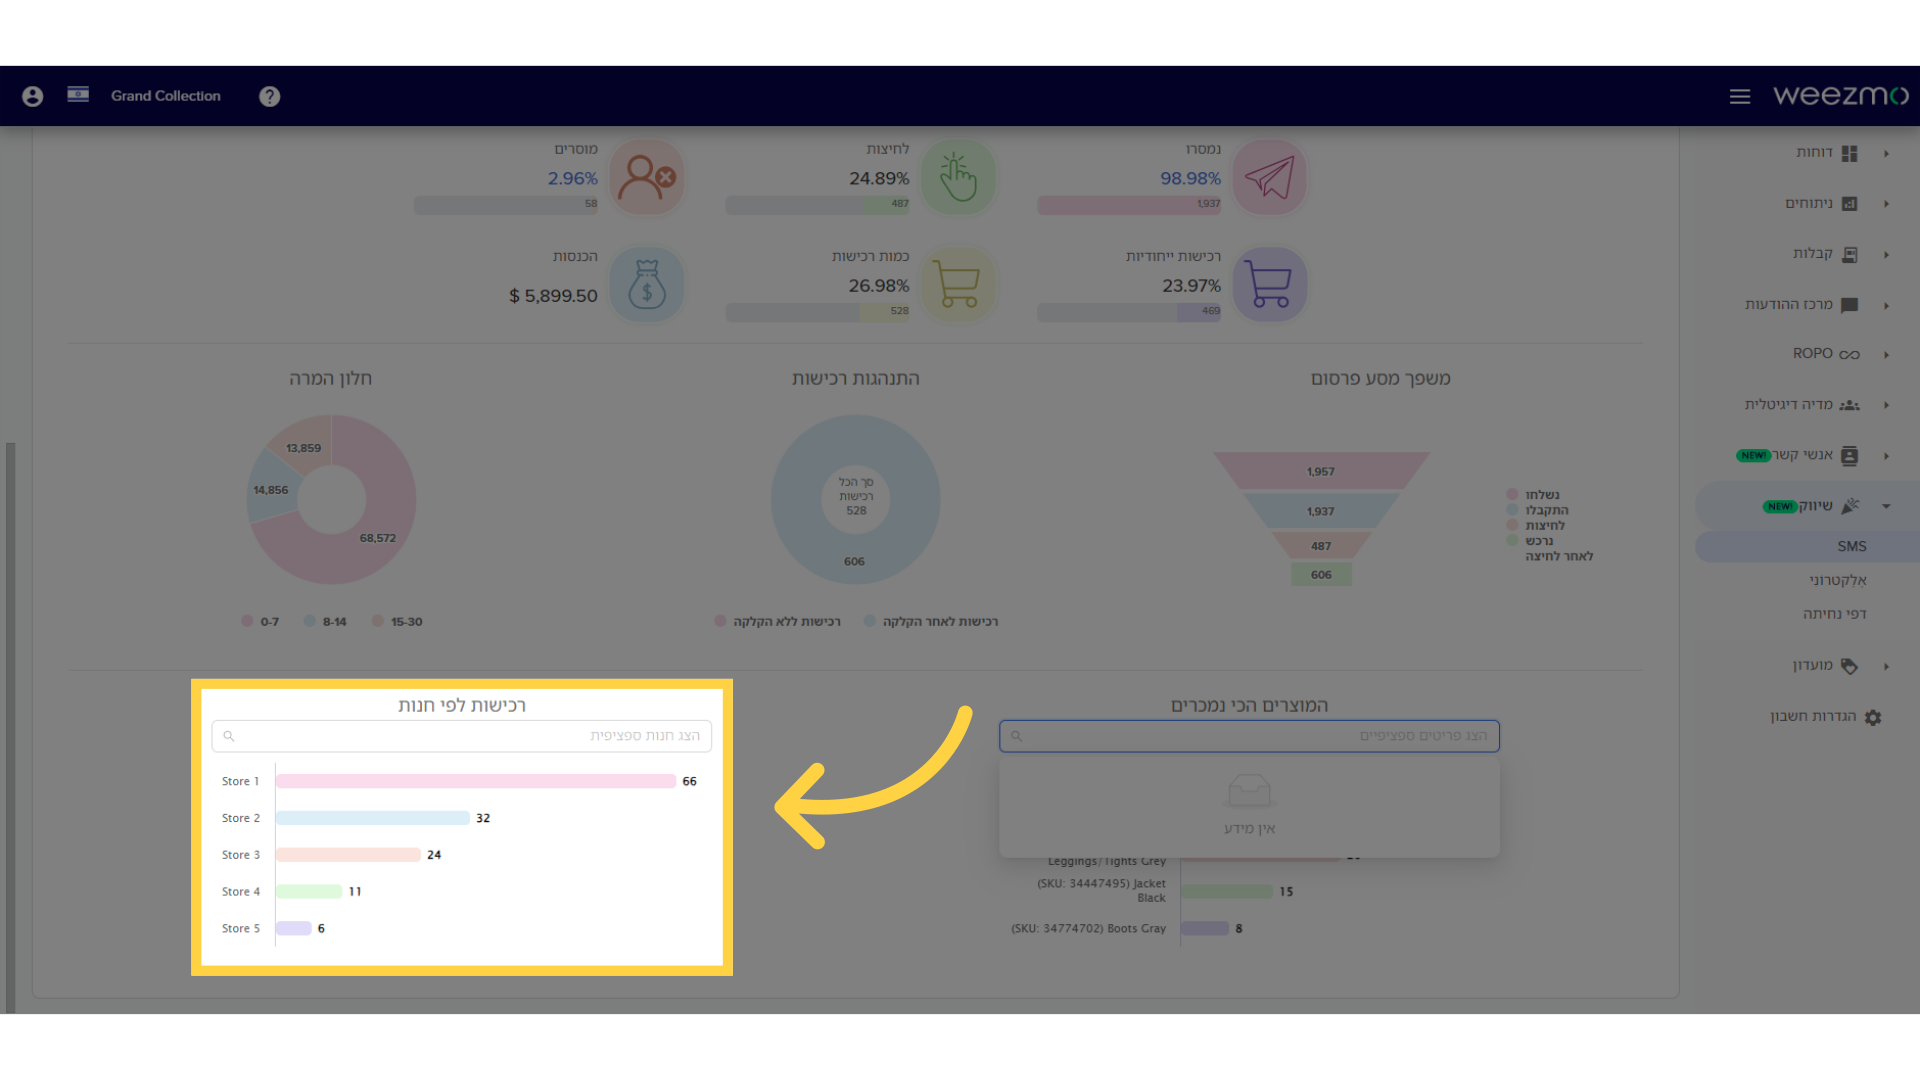The height and width of the screenshot is (1080, 1920).
Task: Click the Grand Collection account name
Action: (x=166, y=96)
